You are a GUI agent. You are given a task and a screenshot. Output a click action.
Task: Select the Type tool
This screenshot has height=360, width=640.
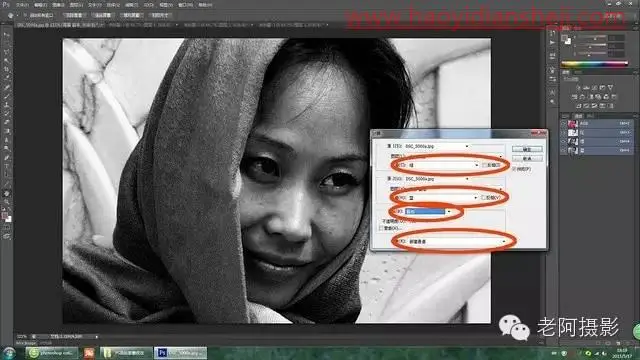click(x=7, y=166)
